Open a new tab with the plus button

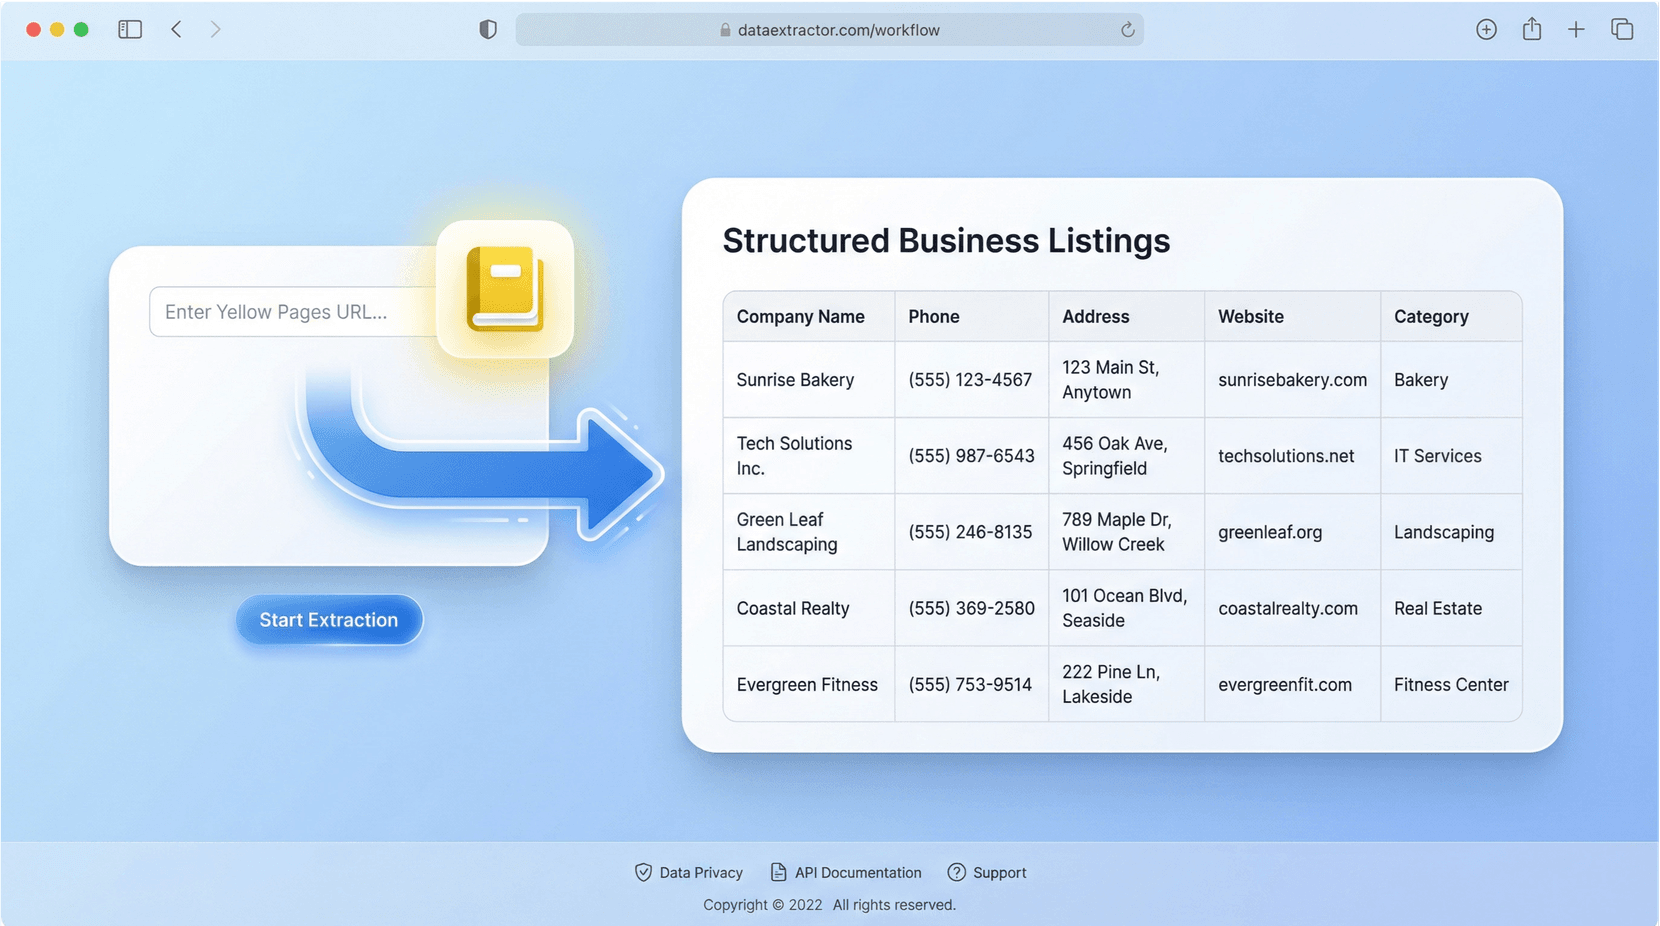1576,29
